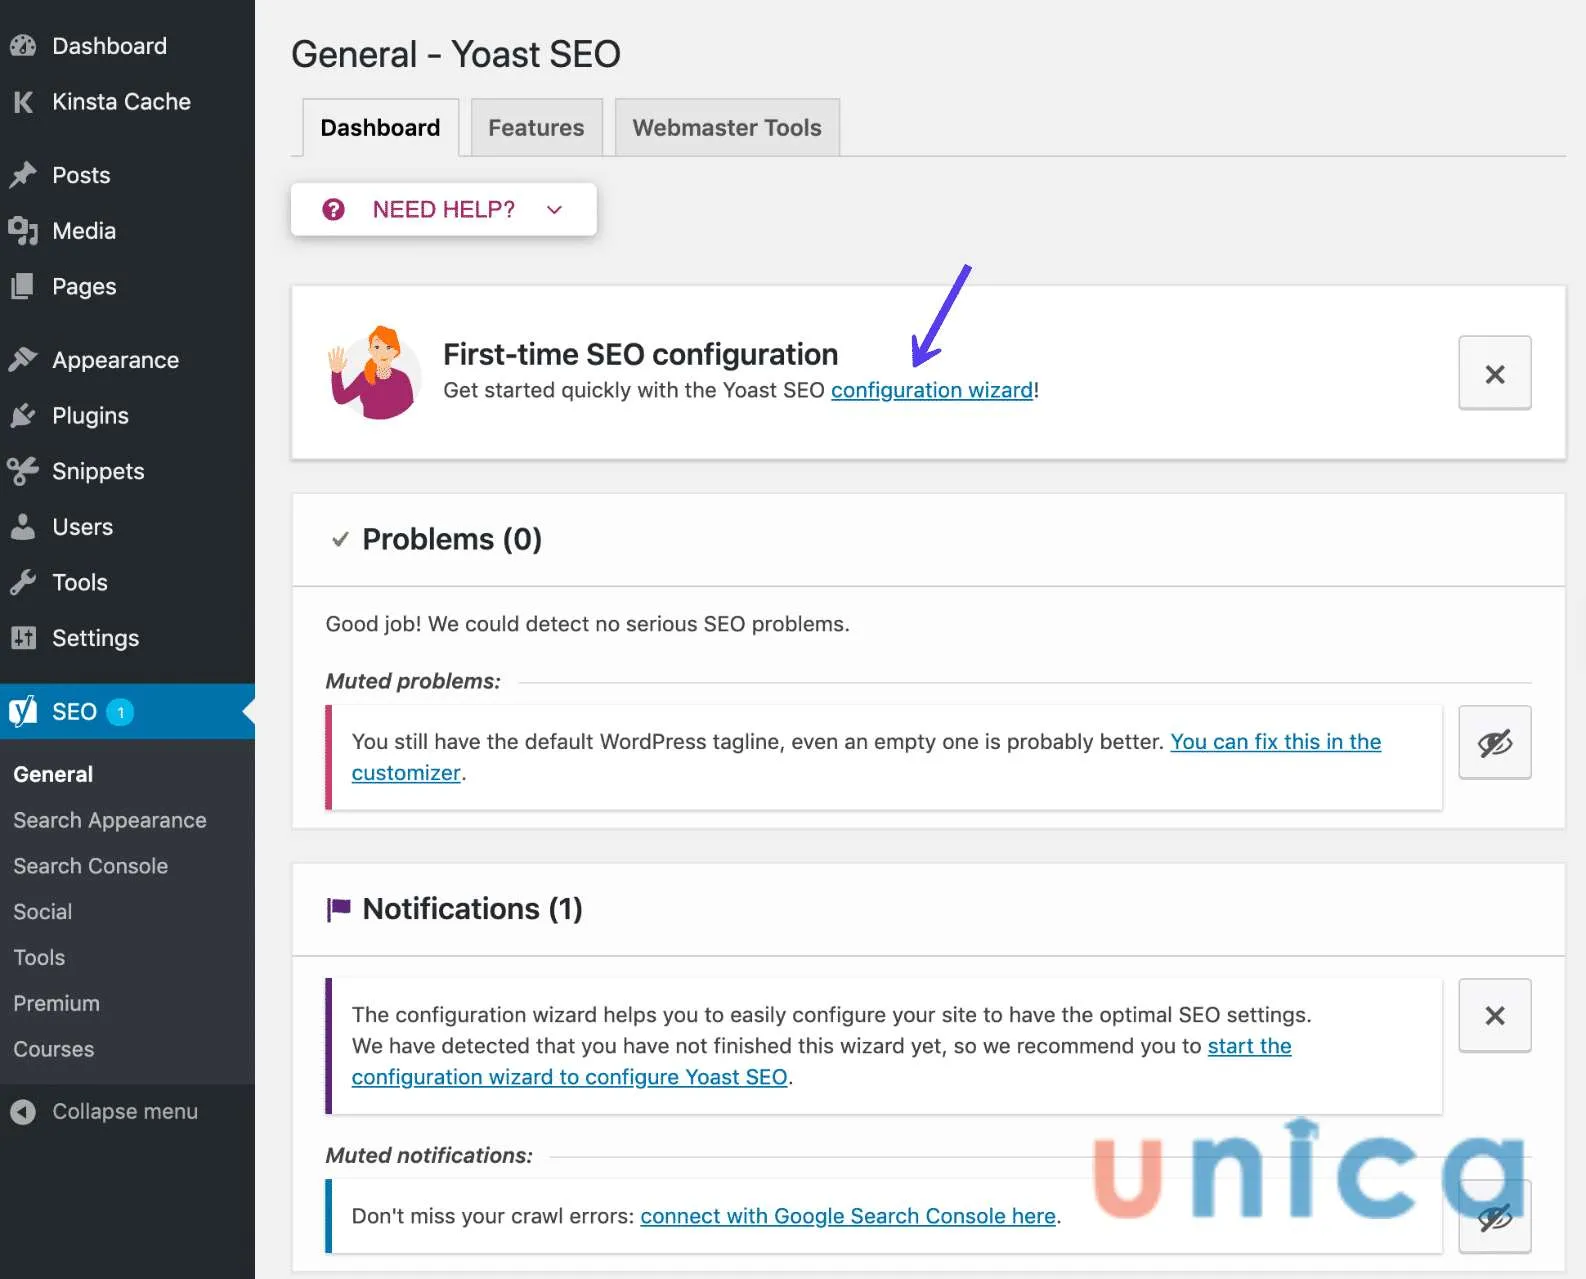The height and width of the screenshot is (1279, 1586).
Task: Click the Posts pushpin icon
Action: pyautogui.click(x=23, y=175)
